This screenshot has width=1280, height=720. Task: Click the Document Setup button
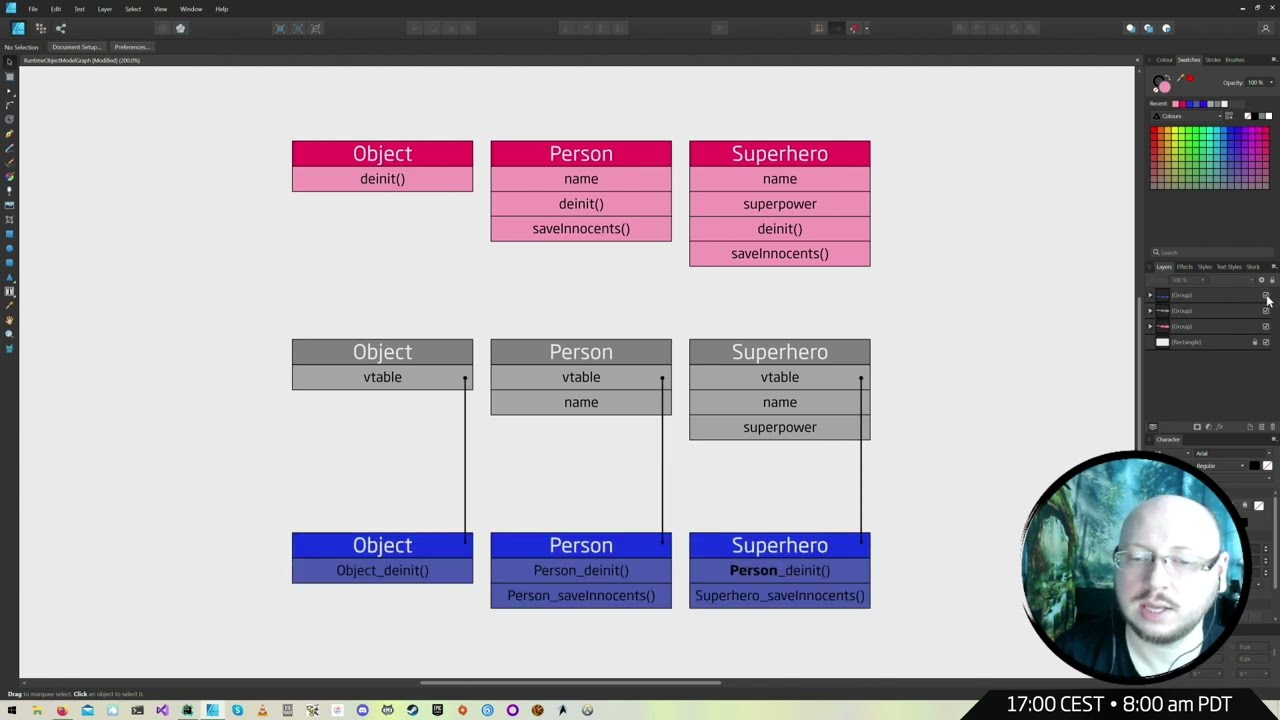point(76,47)
